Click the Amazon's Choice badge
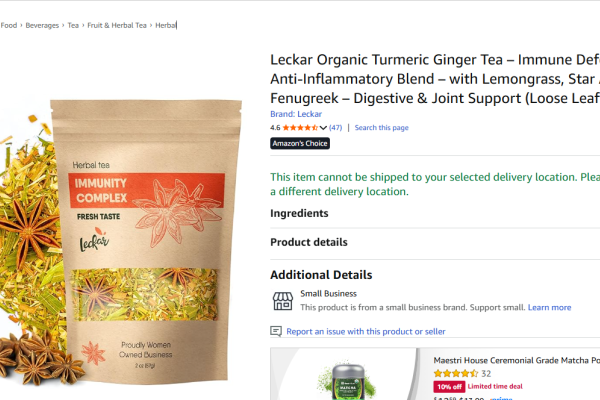The width and height of the screenshot is (600, 400). pyautogui.click(x=300, y=143)
